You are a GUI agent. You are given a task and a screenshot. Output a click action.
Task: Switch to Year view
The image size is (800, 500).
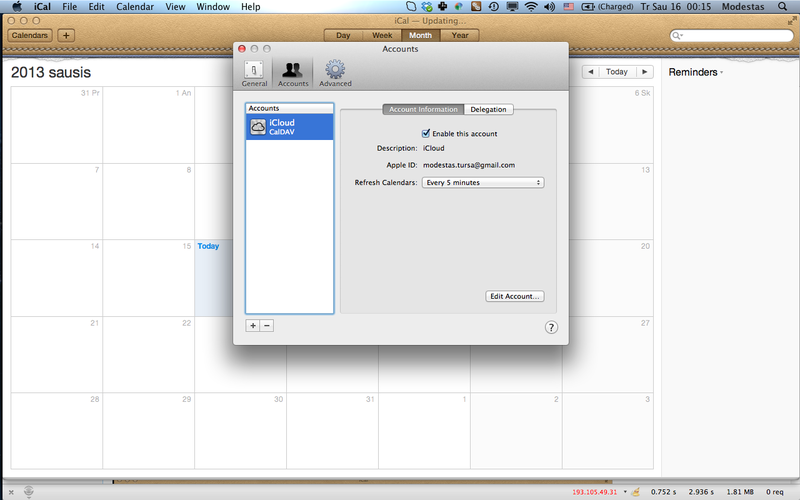pyautogui.click(x=460, y=35)
